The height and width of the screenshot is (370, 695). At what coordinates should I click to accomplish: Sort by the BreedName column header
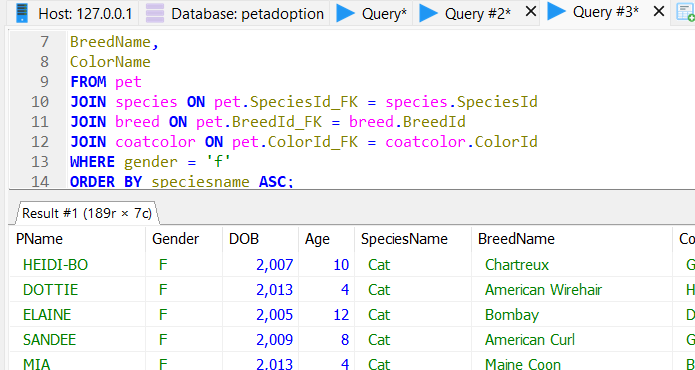(x=572, y=239)
